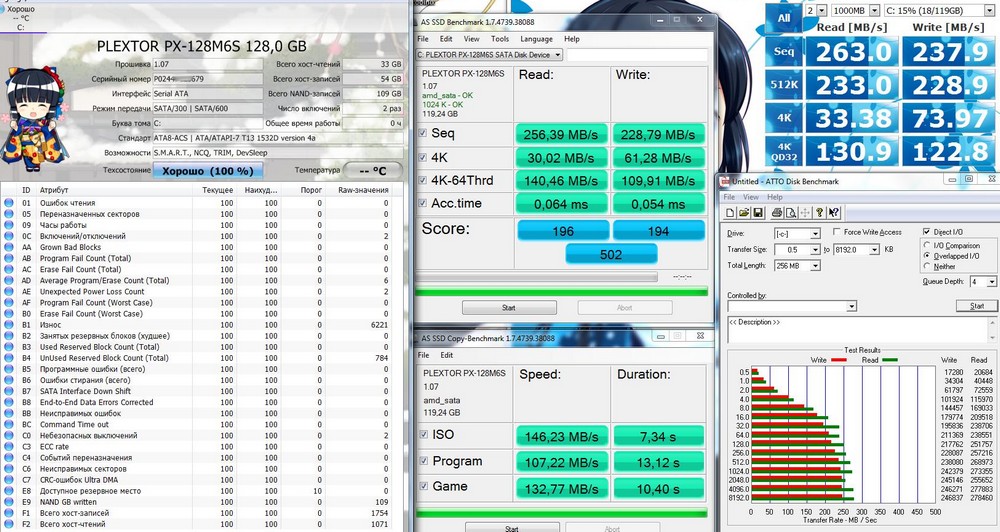Click the green progress bar in Copy-Benchmark
This screenshot has height=532, width=1000.
click(561, 513)
